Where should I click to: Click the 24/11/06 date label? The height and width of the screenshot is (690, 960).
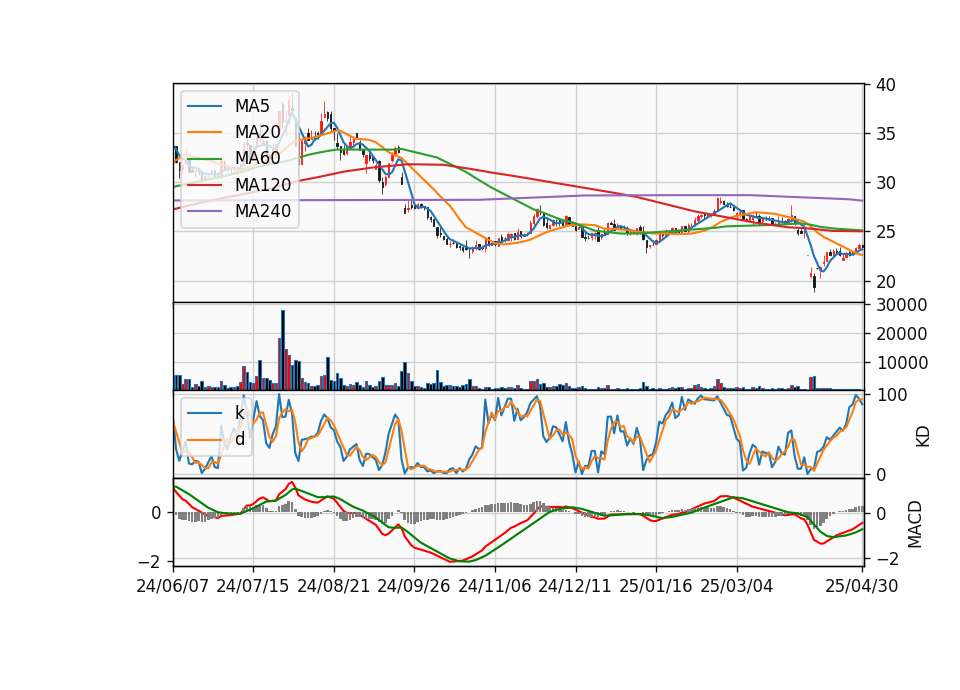[495, 586]
